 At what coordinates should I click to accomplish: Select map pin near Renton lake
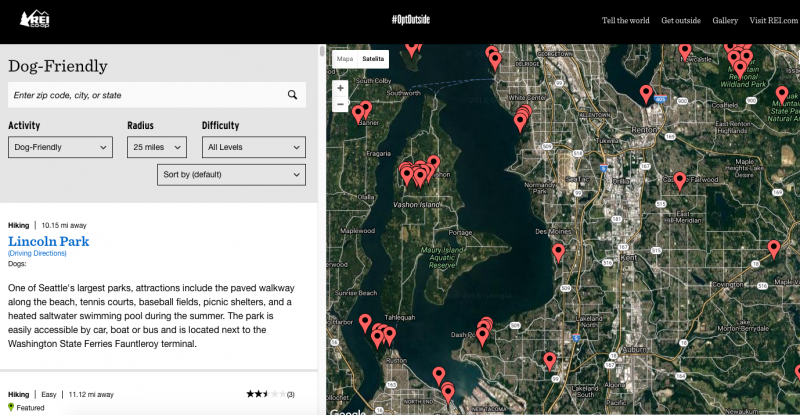[x=646, y=94]
